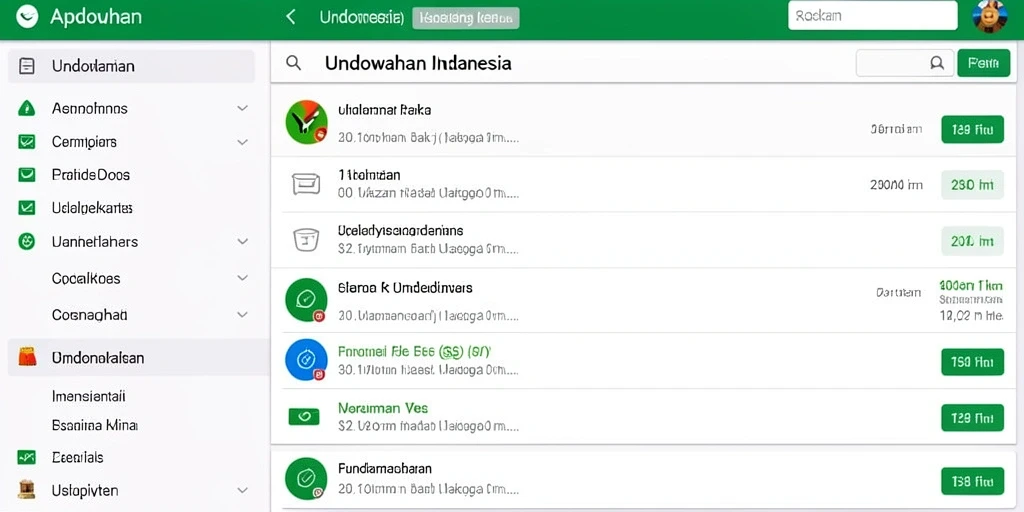Click the Undorlaman document icon
The width and height of the screenshot is (1024, 512).
tap(27, 66)
